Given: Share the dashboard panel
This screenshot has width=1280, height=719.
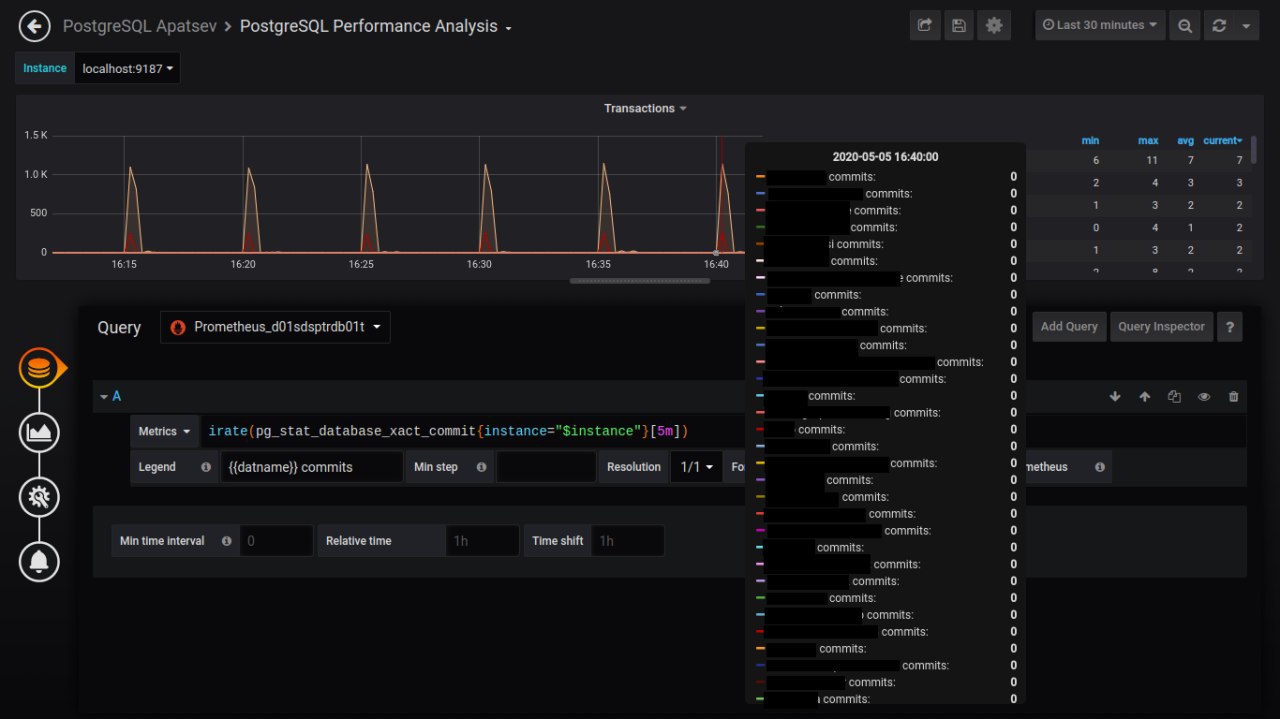Looking at the screenshot, I should tap(925, 26).
